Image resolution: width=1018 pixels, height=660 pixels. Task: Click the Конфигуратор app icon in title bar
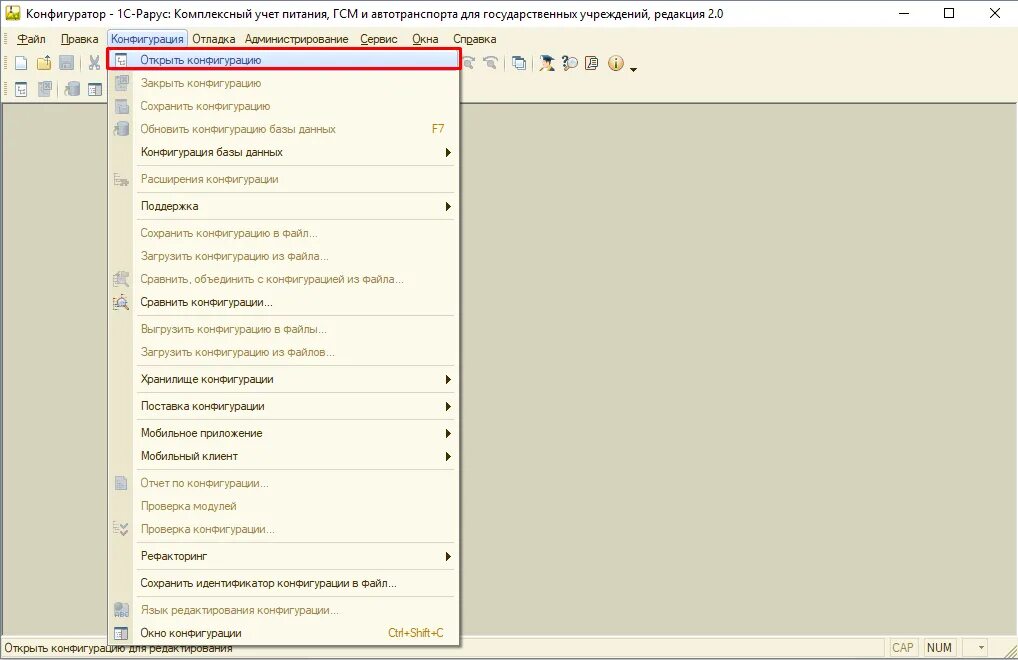coord(12,13)
